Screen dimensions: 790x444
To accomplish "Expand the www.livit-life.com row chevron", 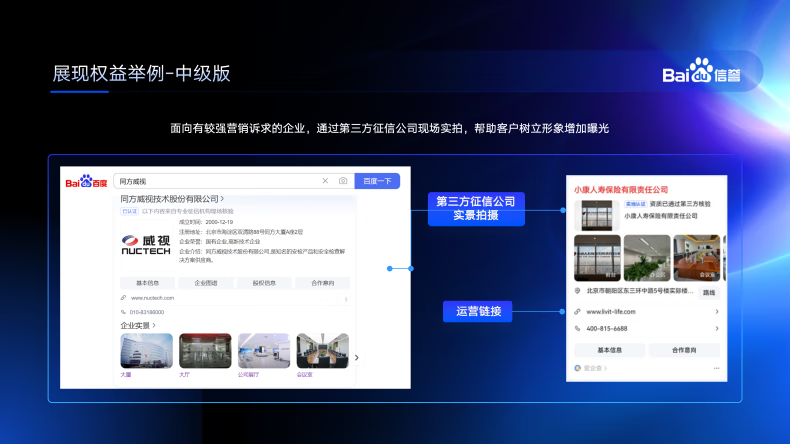I will click(x=716, y=312).
